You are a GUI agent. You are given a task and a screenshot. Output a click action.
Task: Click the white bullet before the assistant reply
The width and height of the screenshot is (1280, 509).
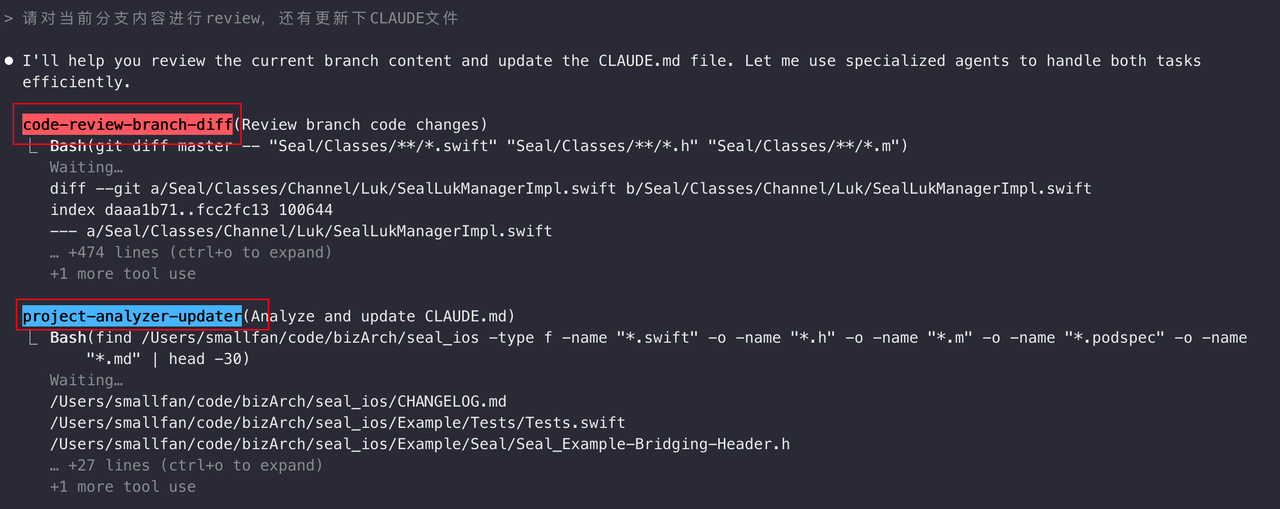tap(9, 60)
